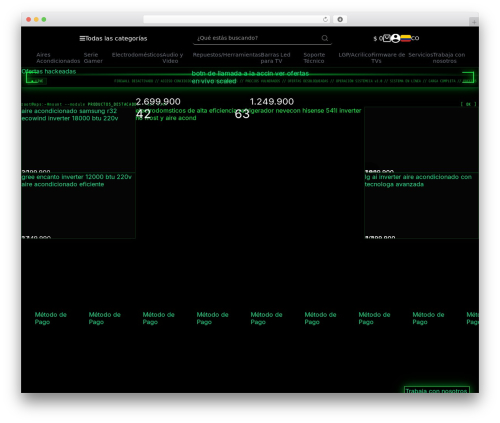Open Audio y Video category

(173, 58)
